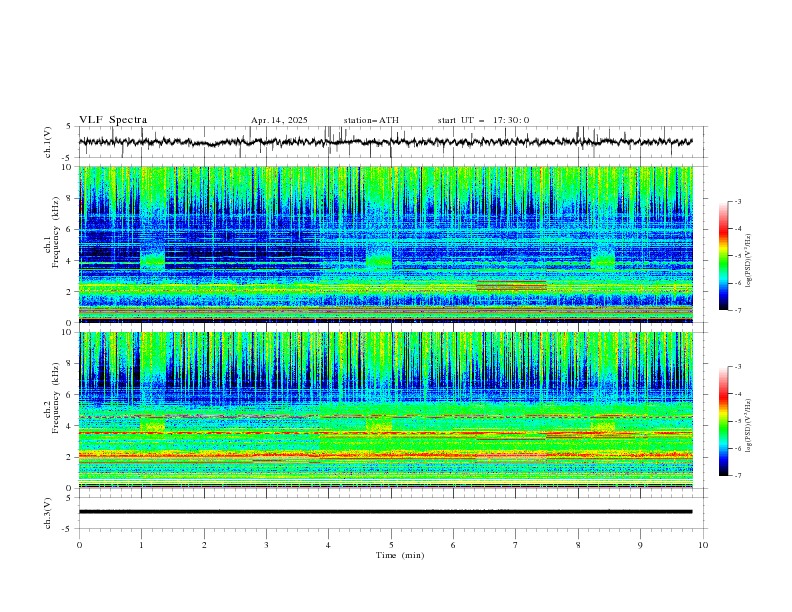Click the ch.1 'Frequency (kHz)' axis label
The height and width of the screenshot is (612, 792).
pyautogui.click(x=56, y=232)
